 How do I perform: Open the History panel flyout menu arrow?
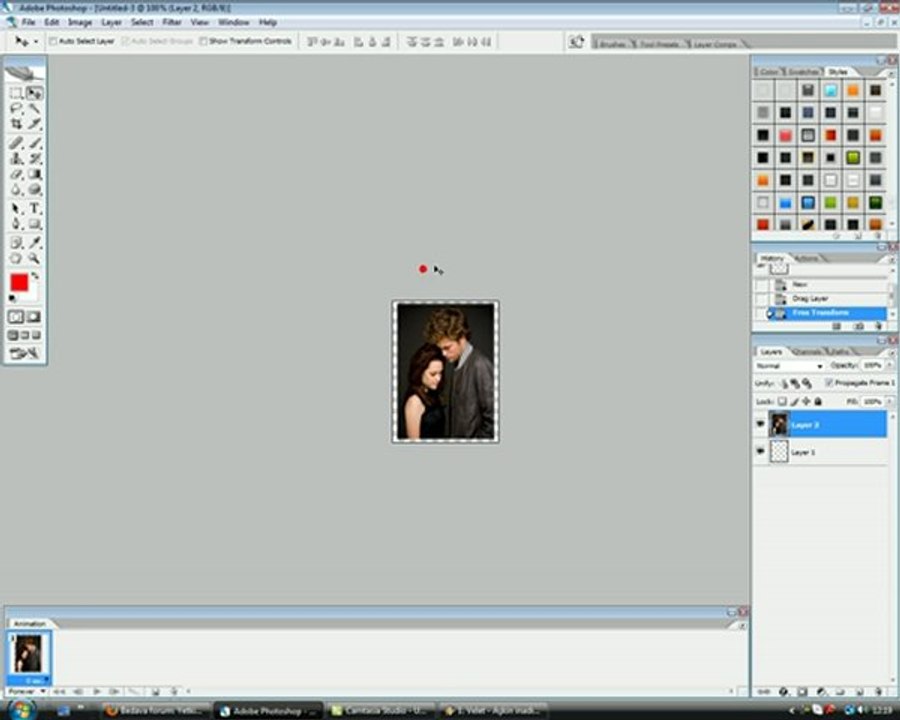coord(891,259)
